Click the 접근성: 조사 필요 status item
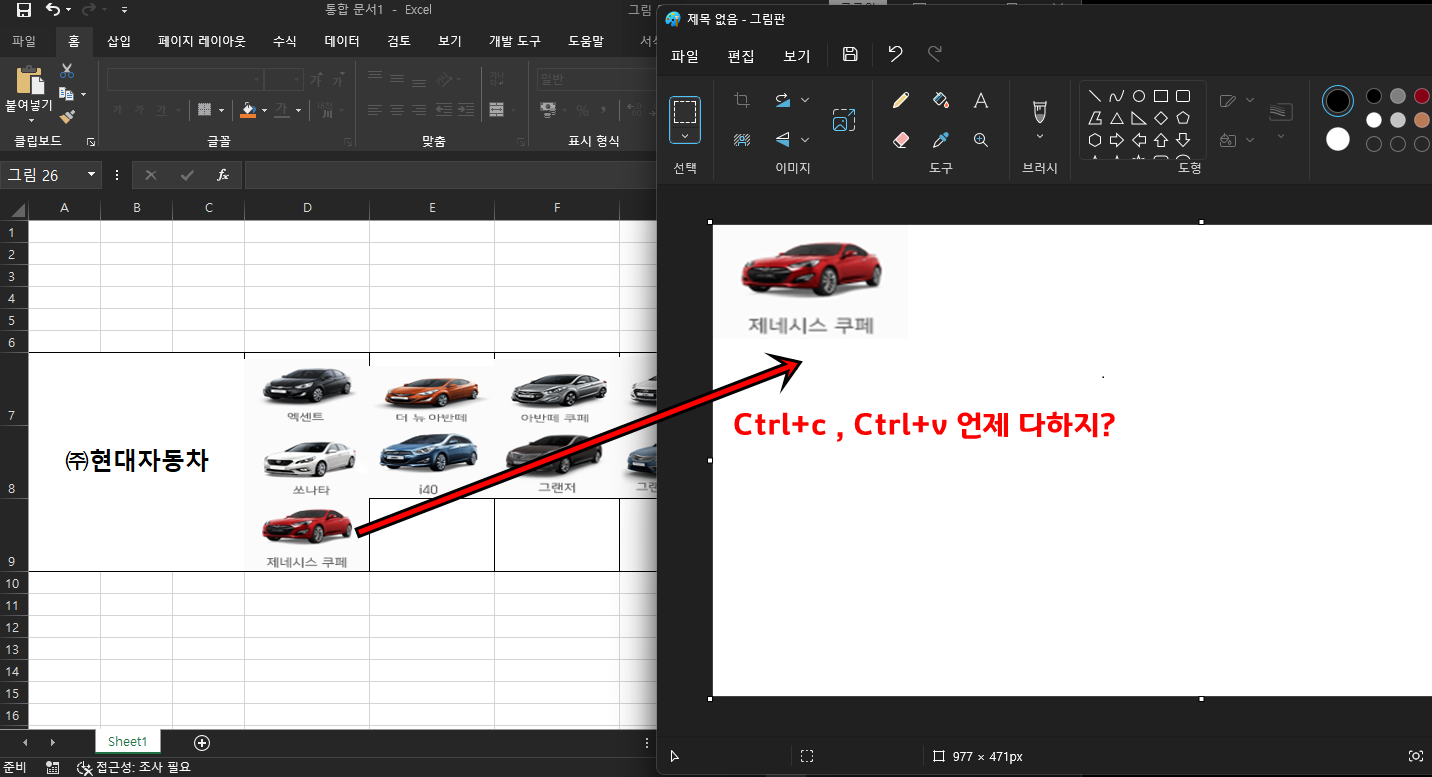Image resolution: width=1432 pixels, height=777 pixels. [133, 767]
